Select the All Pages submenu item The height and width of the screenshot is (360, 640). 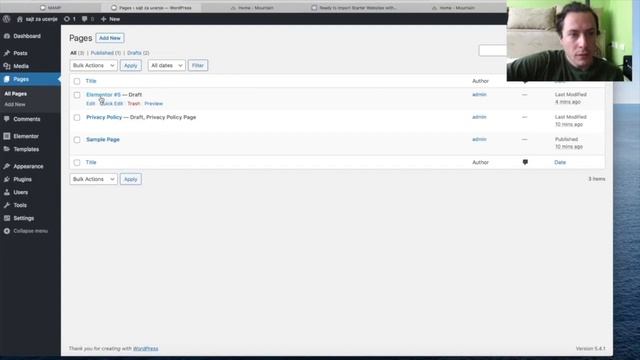coord(16,93)
